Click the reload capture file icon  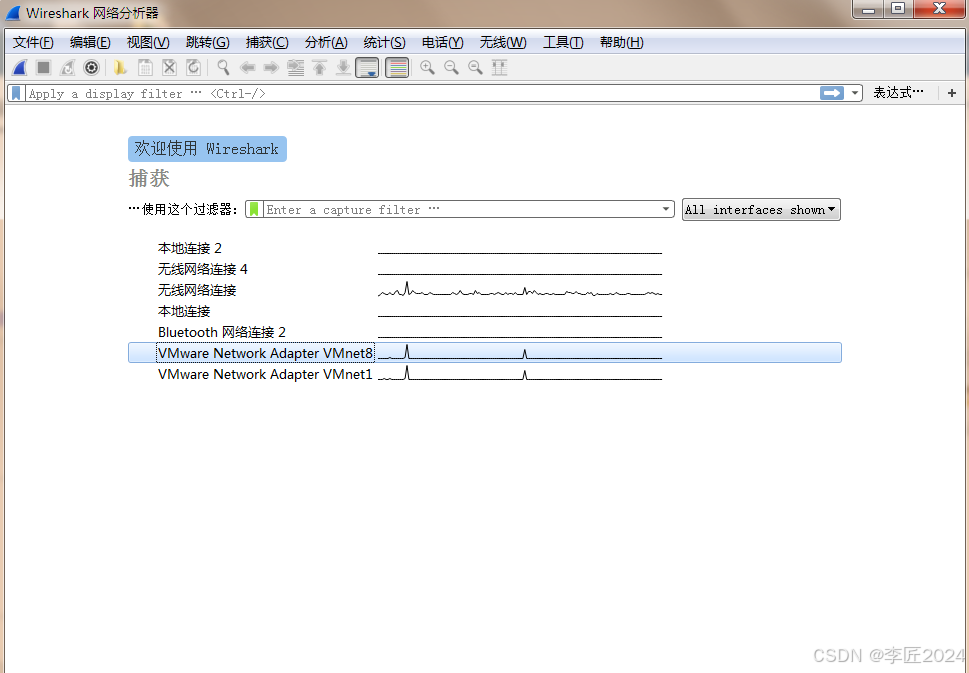click(x=193, y=67)
